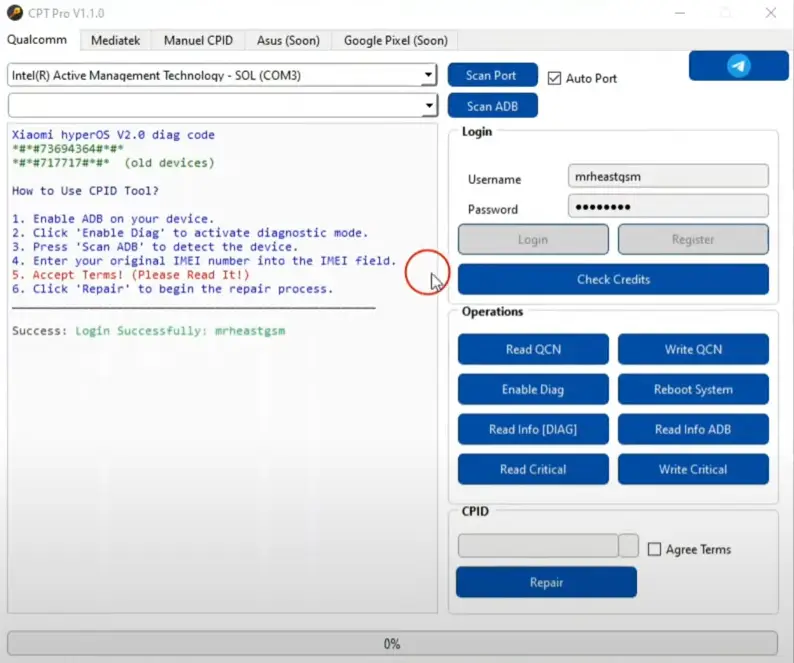Click the Reboot System button
The image size is (794, 663).
tap(693, 389)
